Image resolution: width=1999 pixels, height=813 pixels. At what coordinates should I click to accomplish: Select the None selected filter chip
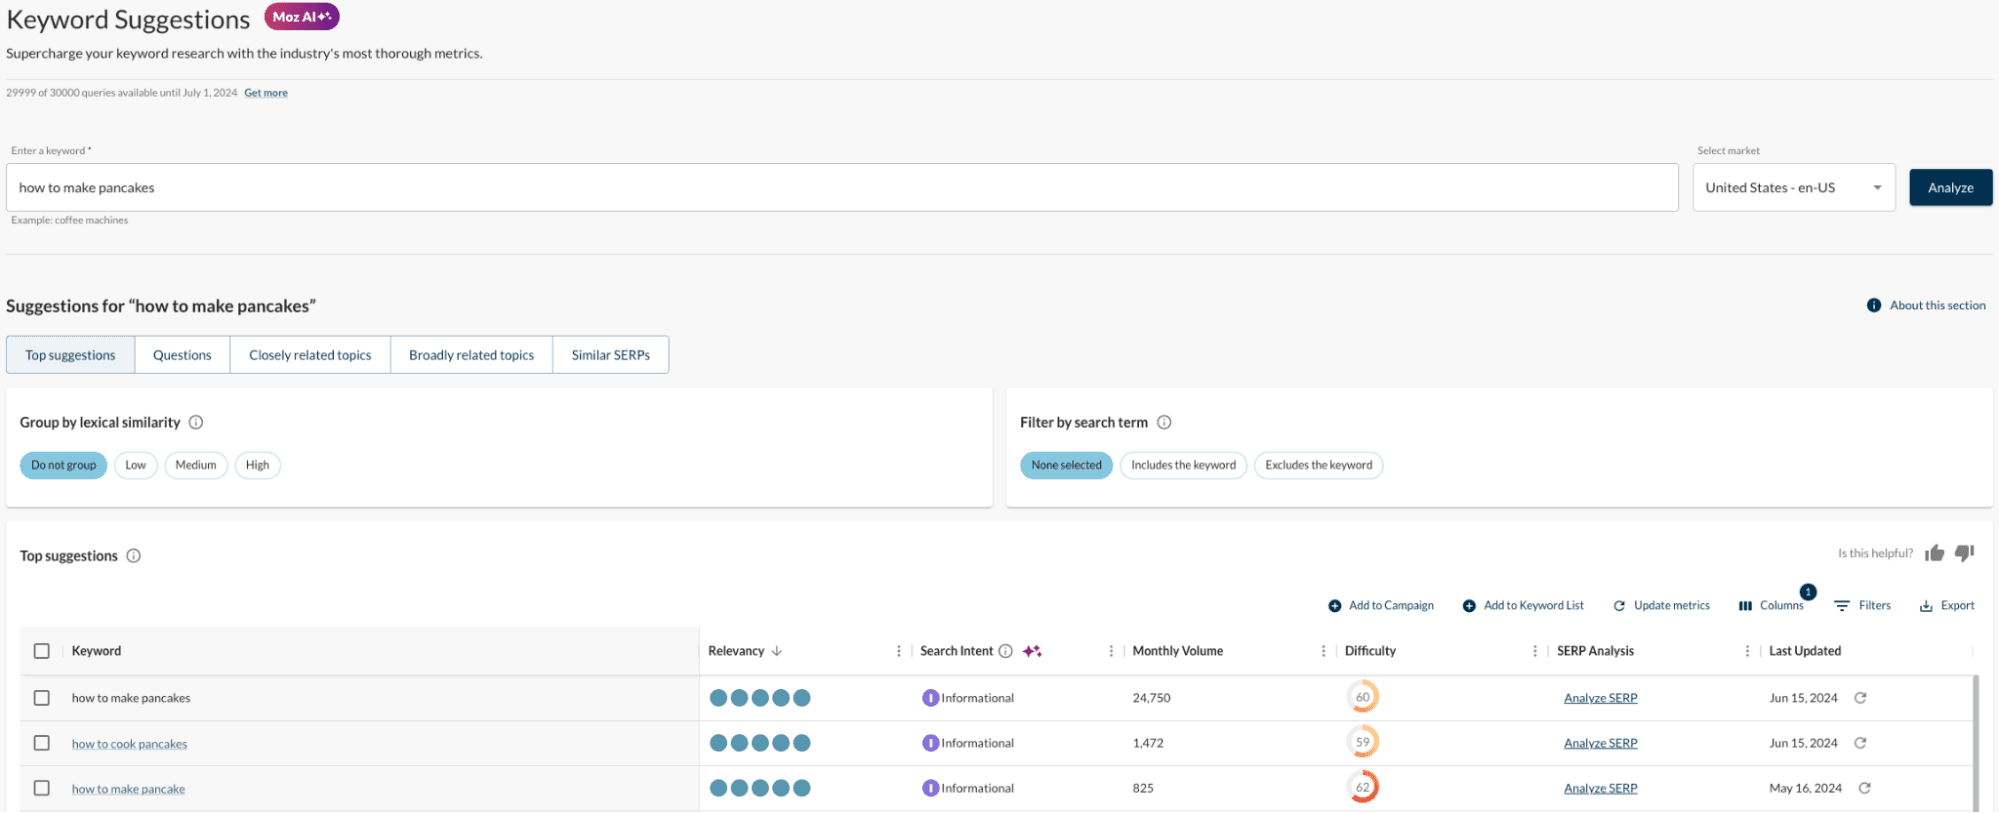(1066, 465)
